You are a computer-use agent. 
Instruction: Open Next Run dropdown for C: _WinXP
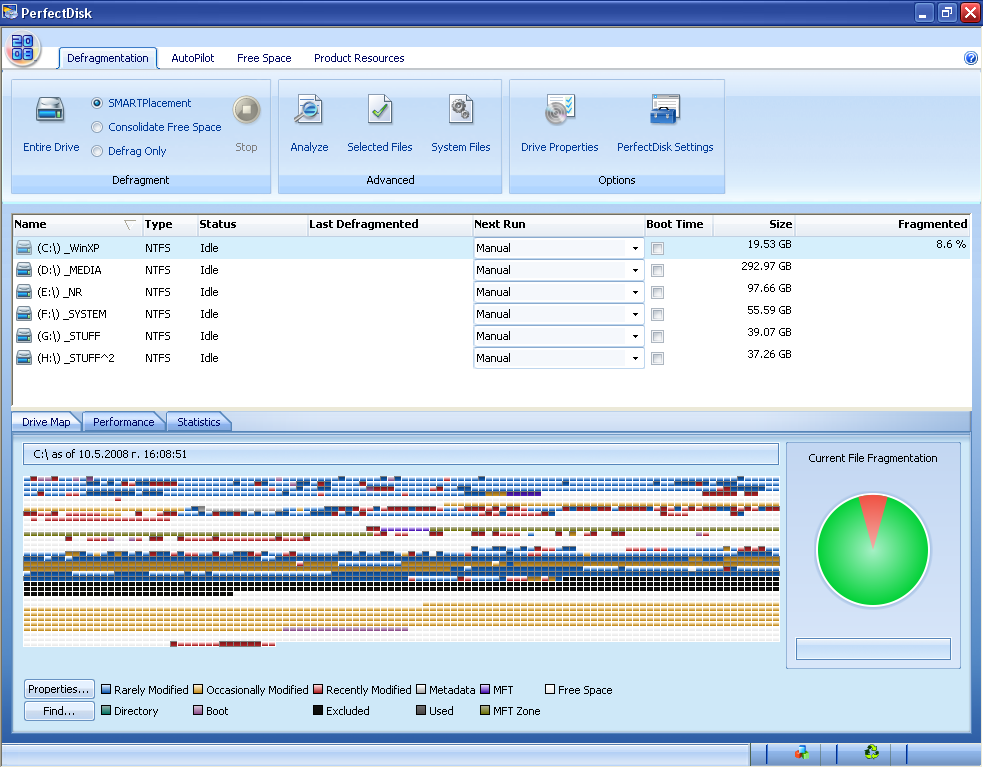click(635, 248)
